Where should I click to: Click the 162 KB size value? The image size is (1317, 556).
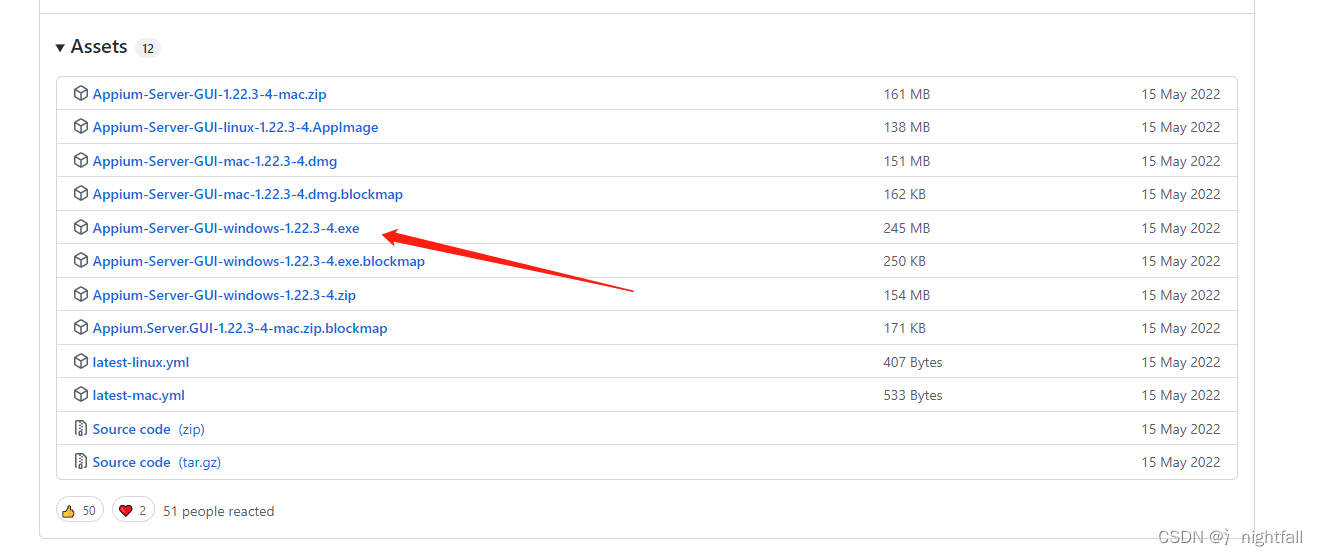pyautogui.click(x=905, y=194)
